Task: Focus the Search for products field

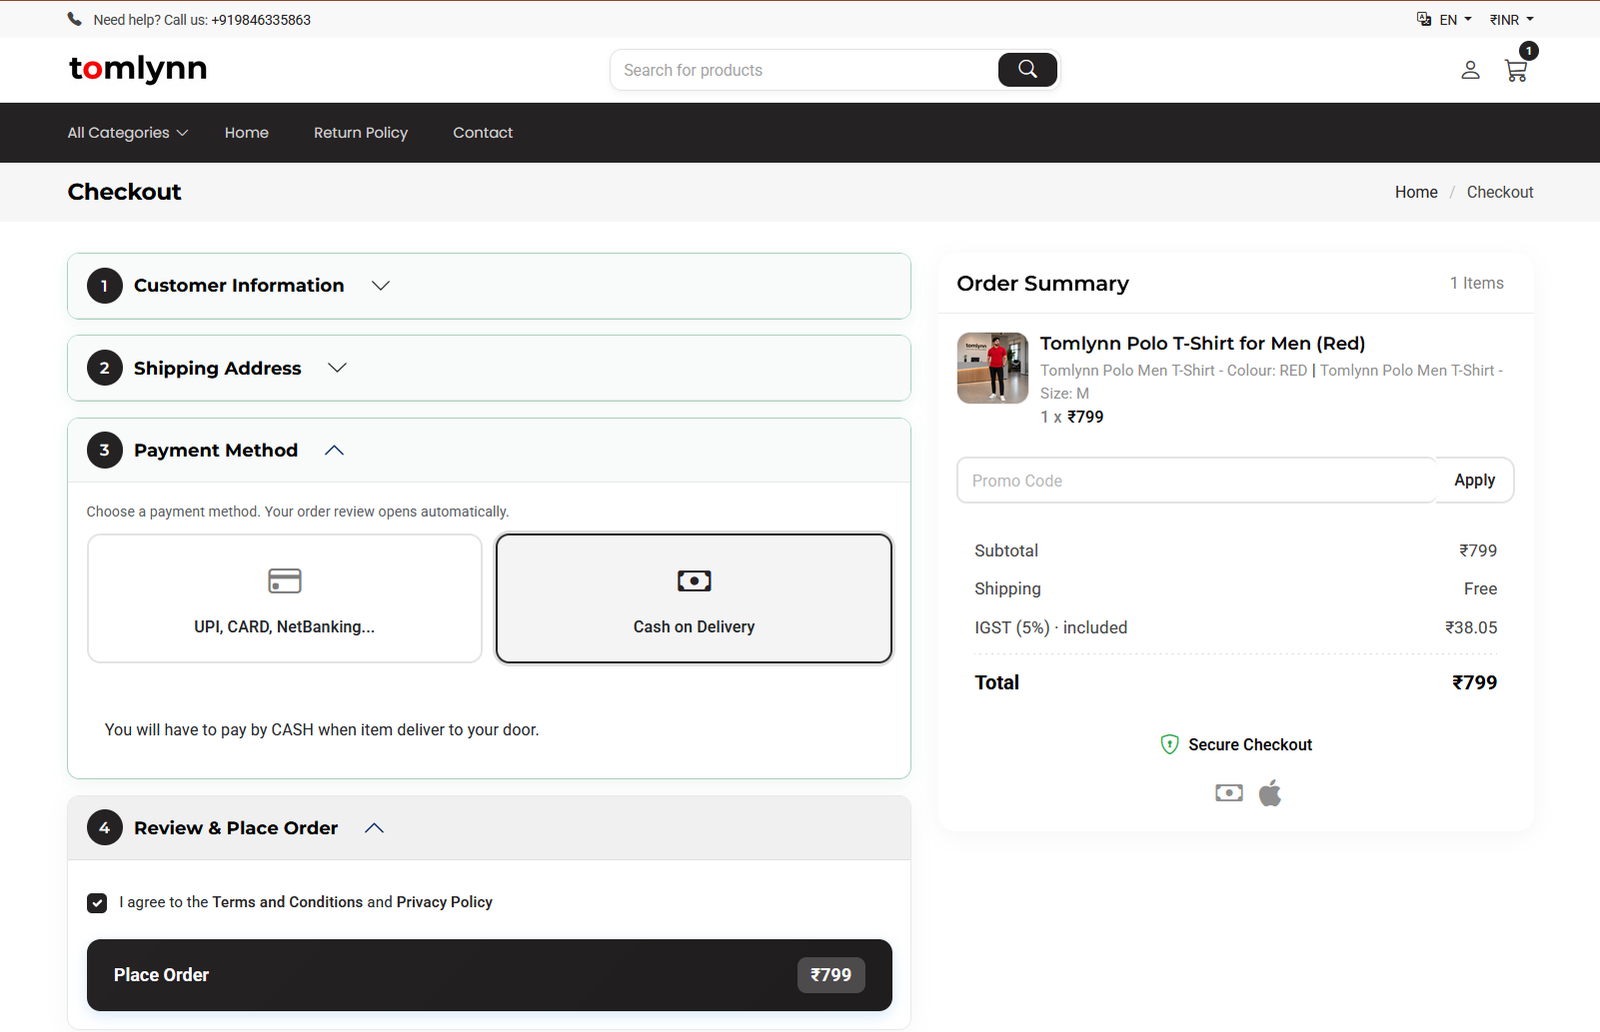Action: click(805, 70)
